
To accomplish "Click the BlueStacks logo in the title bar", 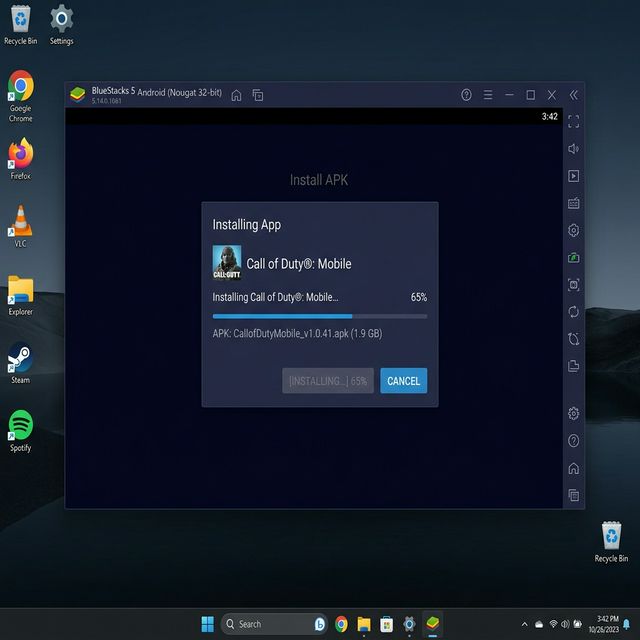I will coord(77,94).
